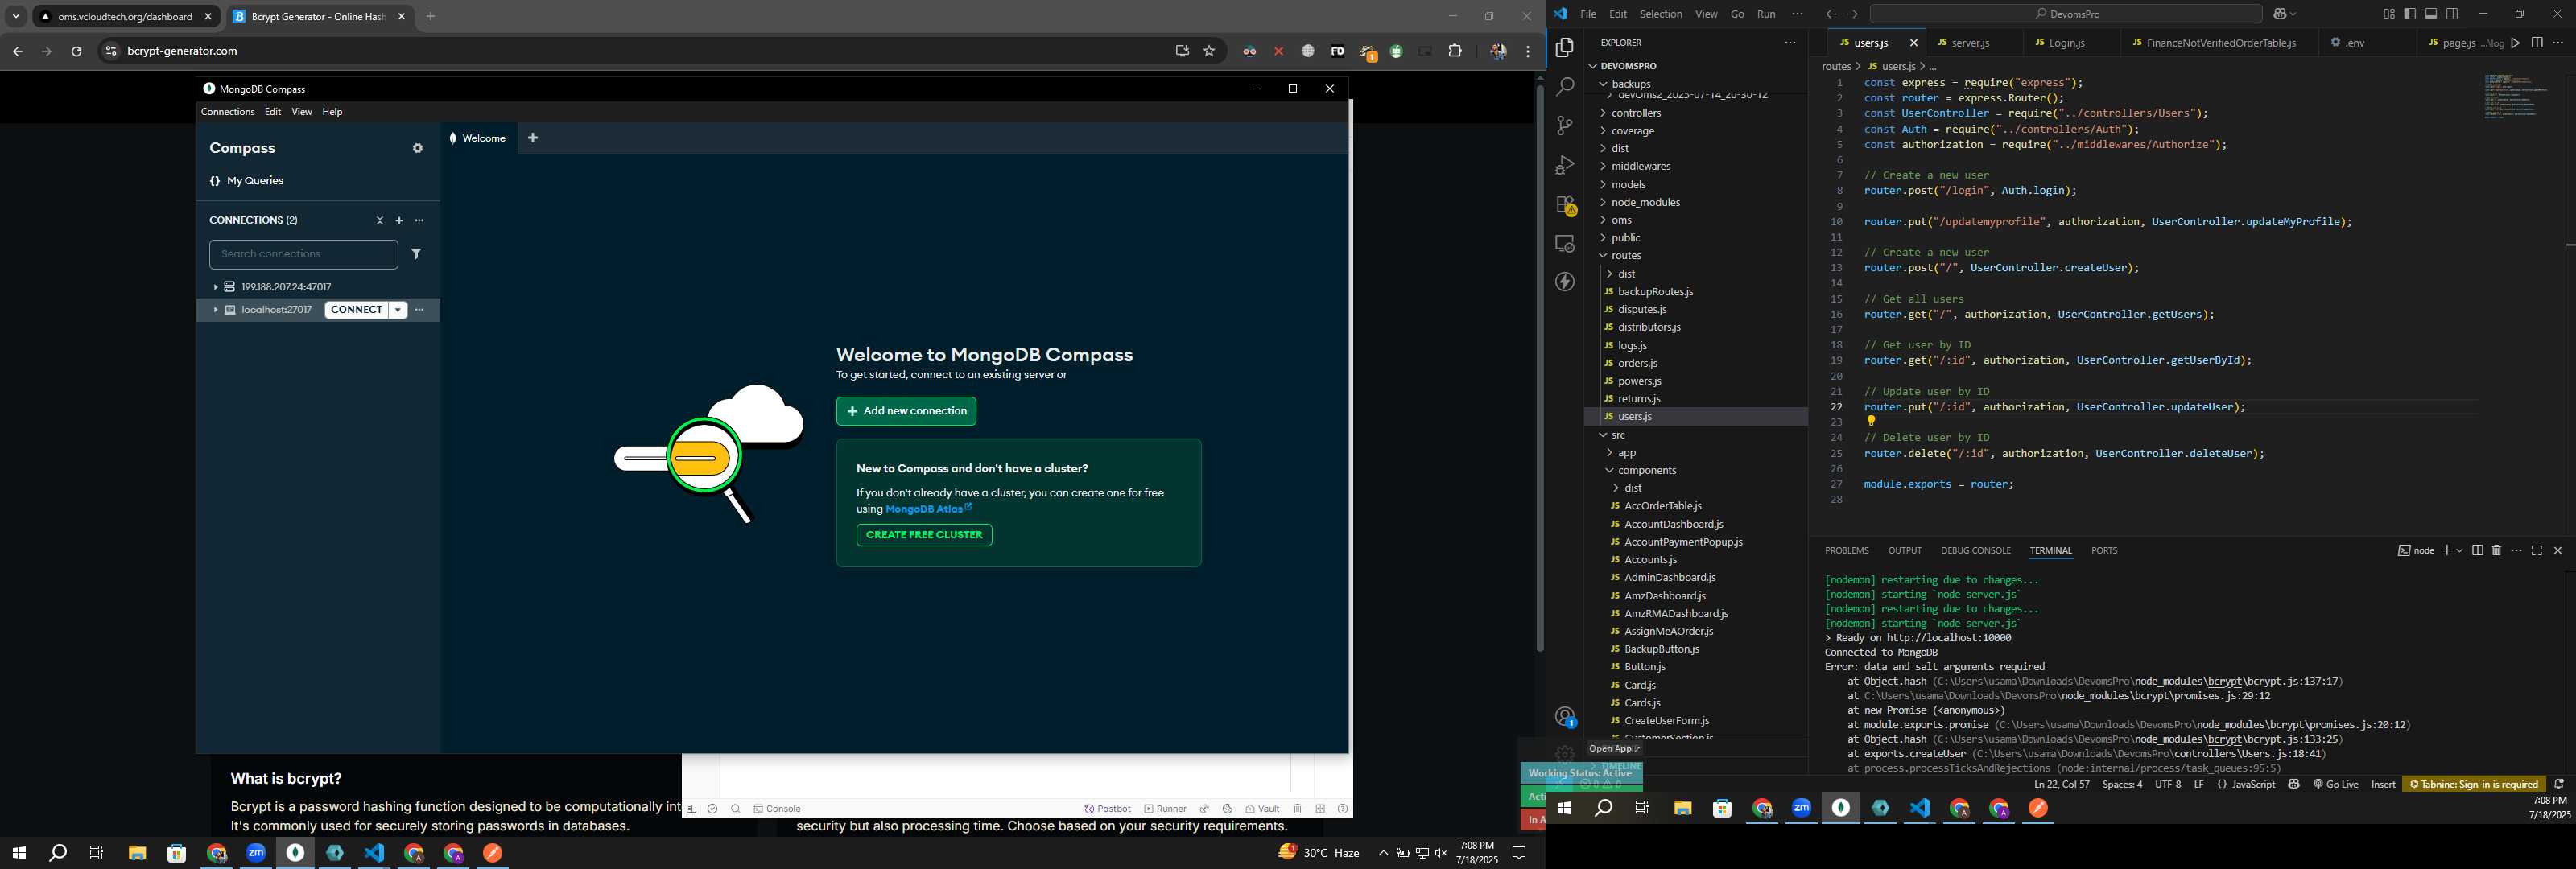Open CONNECT button dropdown arrow
This screenshot has width=2576, height=869.
(x=398, y=310)
